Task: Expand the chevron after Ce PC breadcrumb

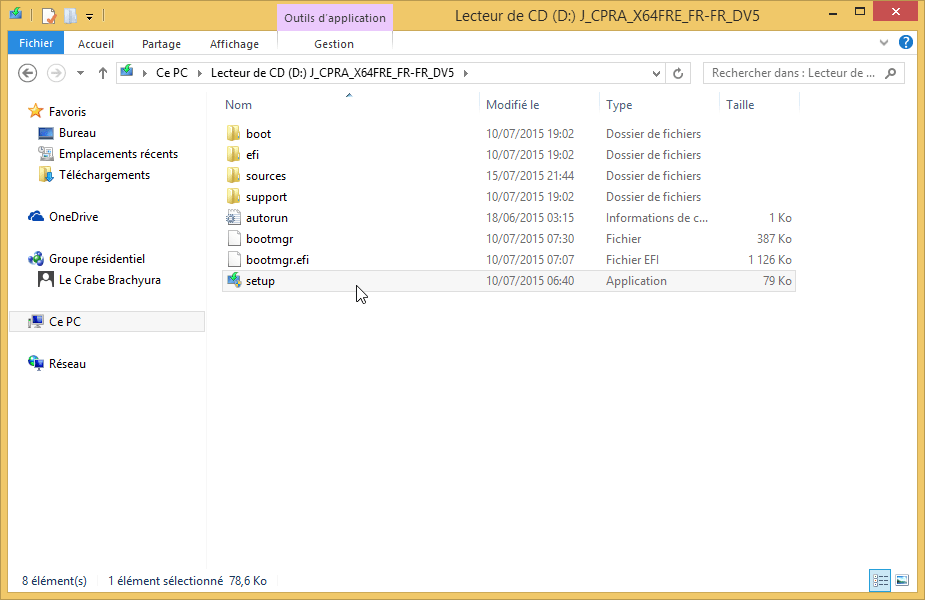Action: (x=199, y=73)
